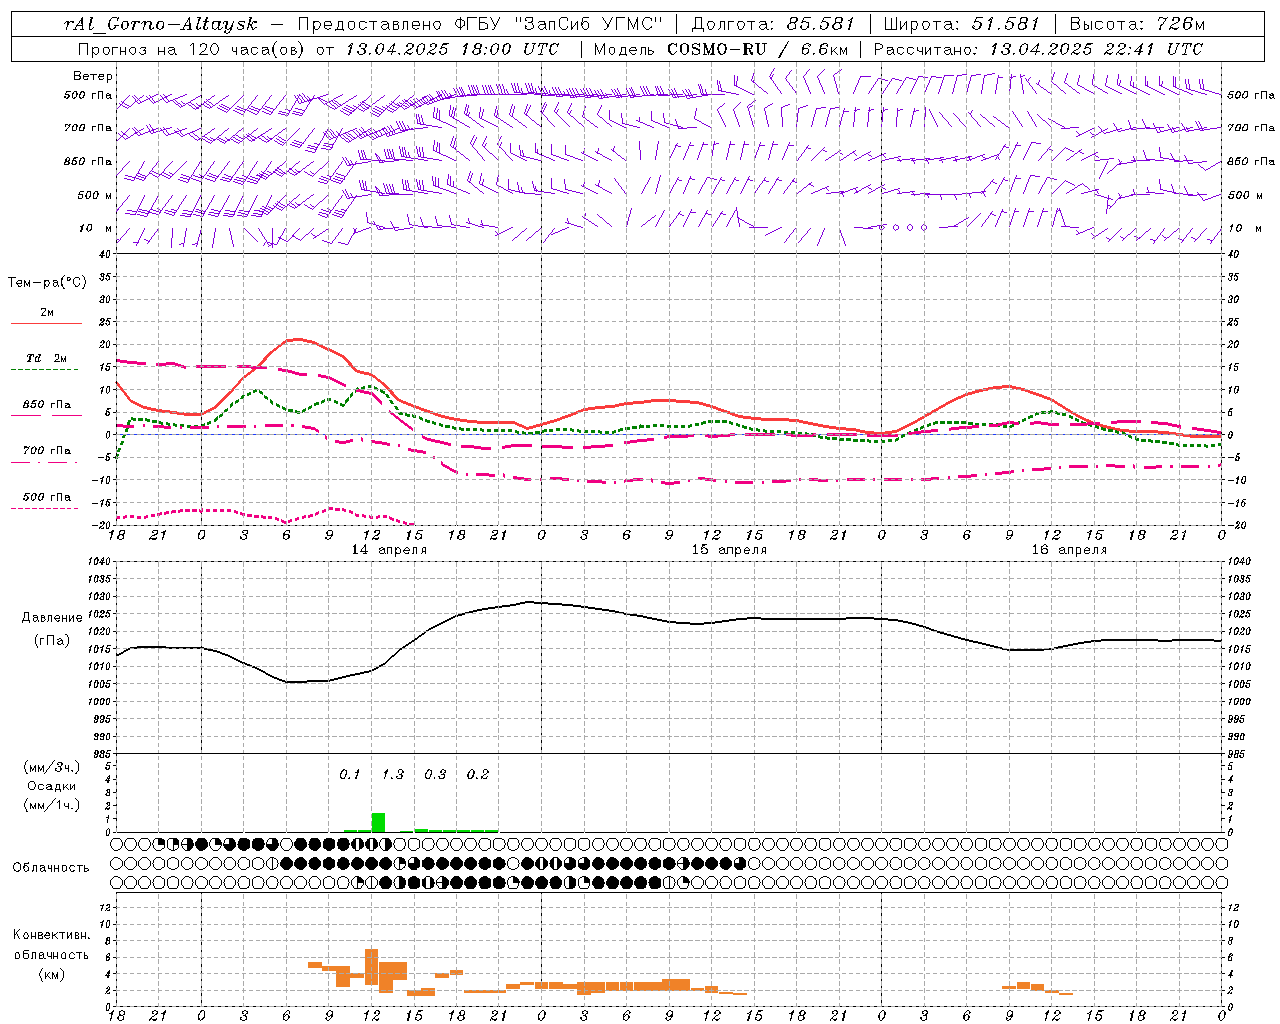Click the rAl_Gorno-Altaysk station title
1280x1024 pixels.
(160, 24)
